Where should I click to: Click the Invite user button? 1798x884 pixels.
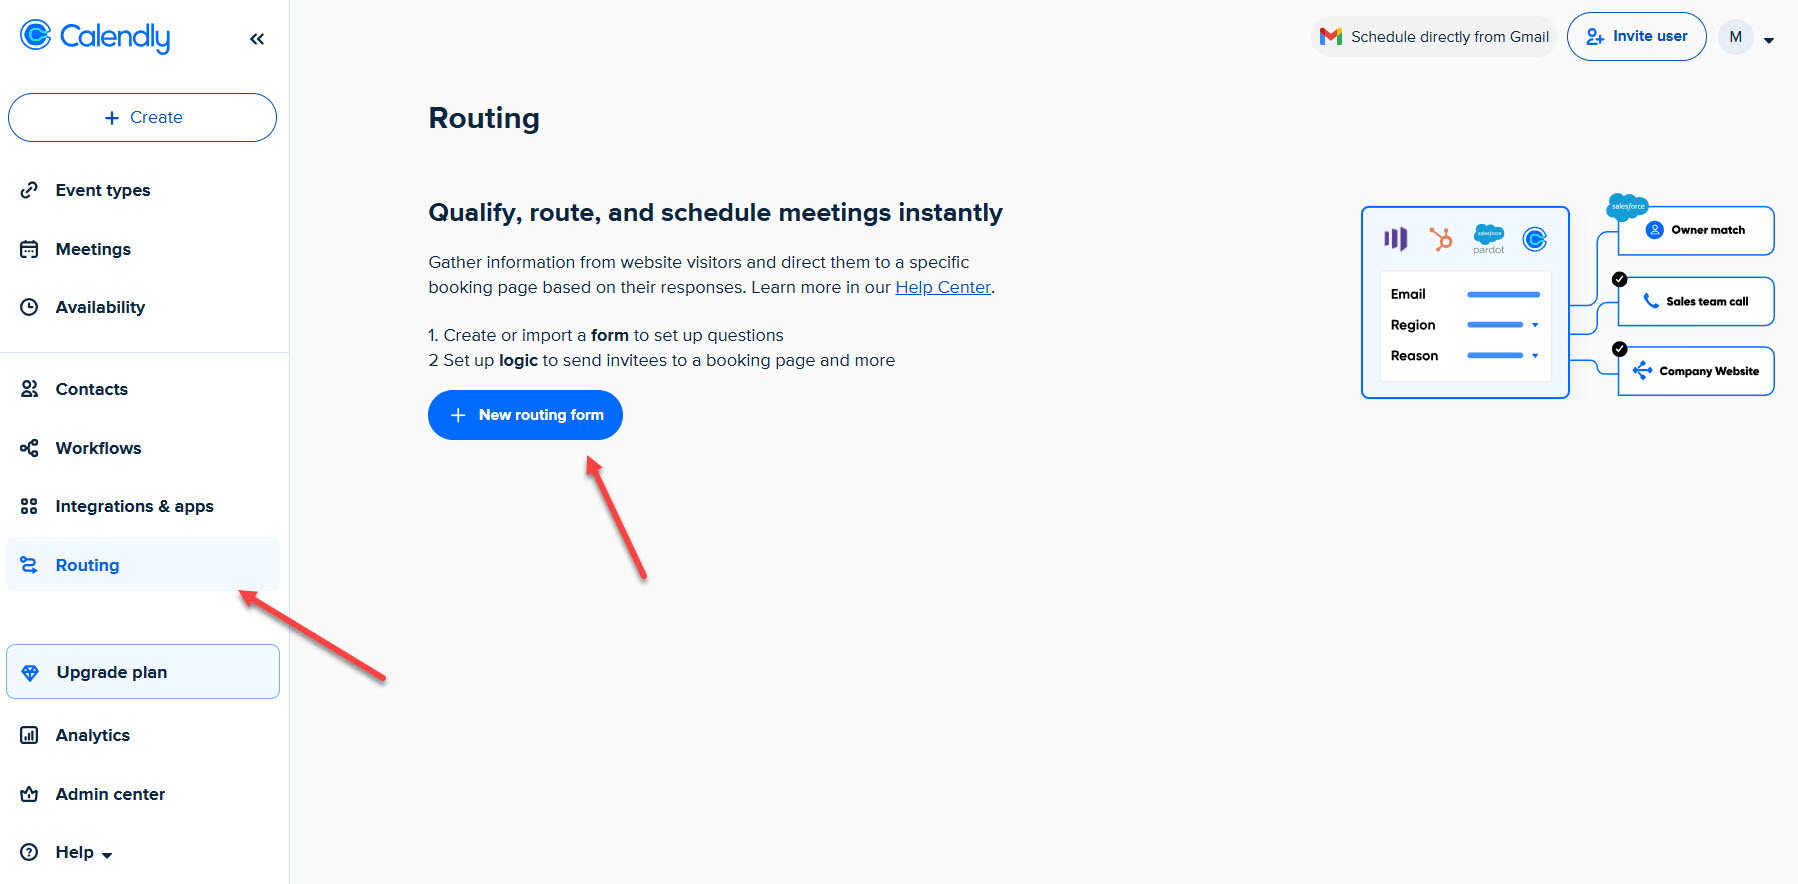coord(1636,36)
